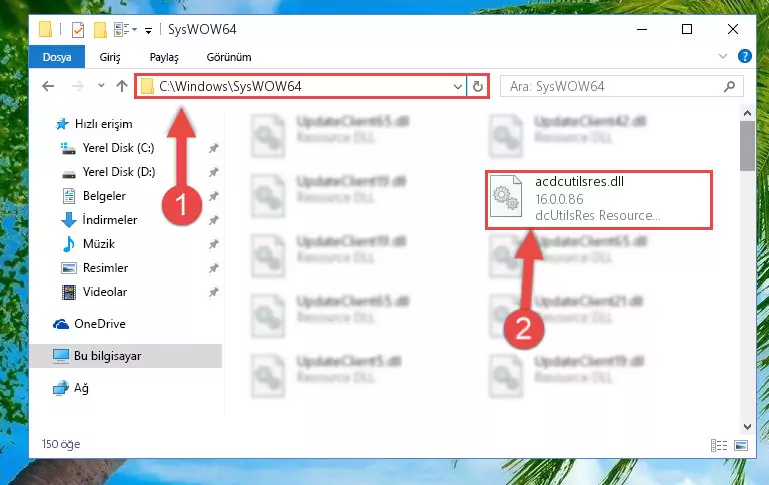Click the forward navigation arrow
Image resolution: width=769 pixels, height=485 pixels.
tap(77, 86)
